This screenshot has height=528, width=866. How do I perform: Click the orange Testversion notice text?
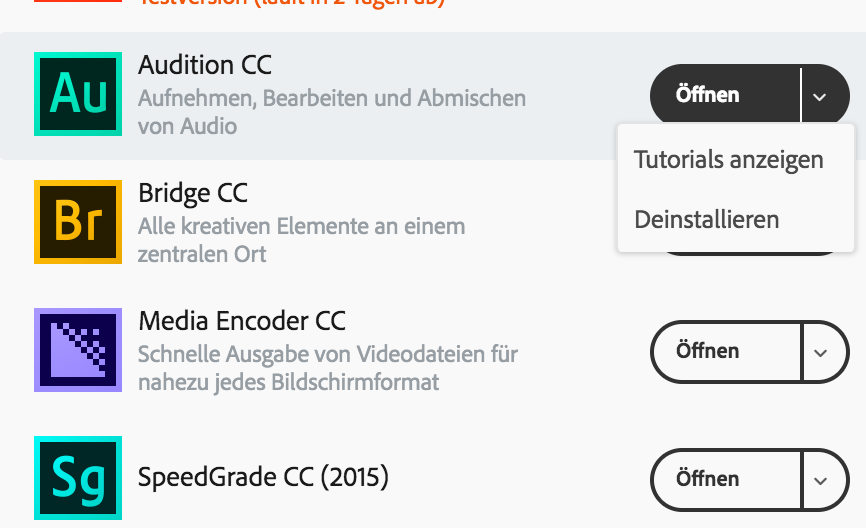(x=292, y=3)
